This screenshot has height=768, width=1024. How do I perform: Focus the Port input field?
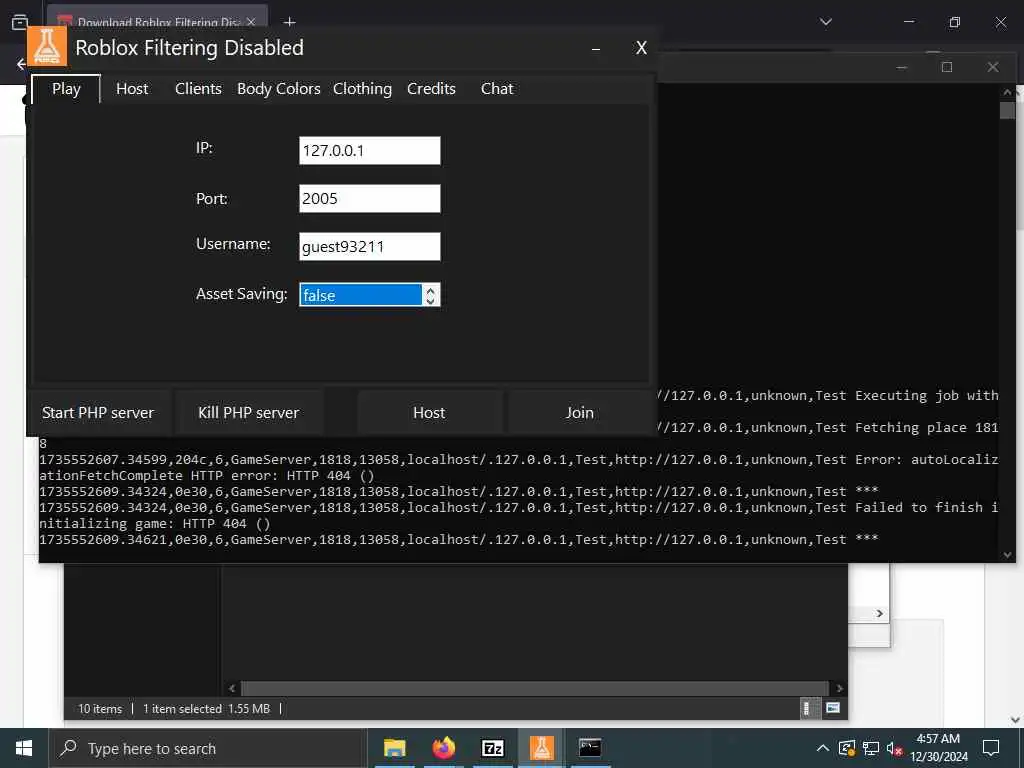370,199
